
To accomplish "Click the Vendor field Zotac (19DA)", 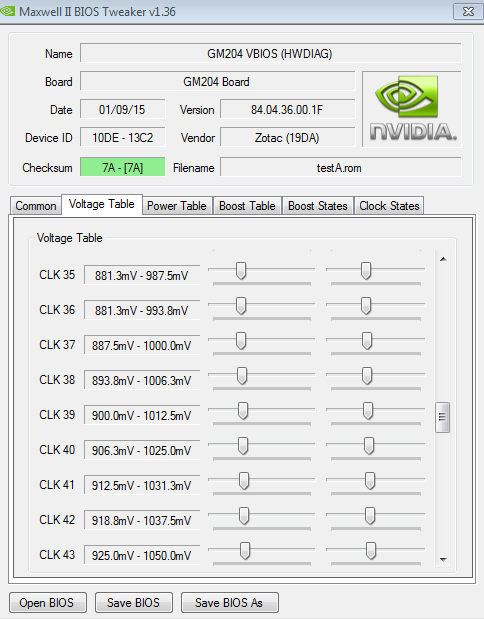I will pos(287,138).
